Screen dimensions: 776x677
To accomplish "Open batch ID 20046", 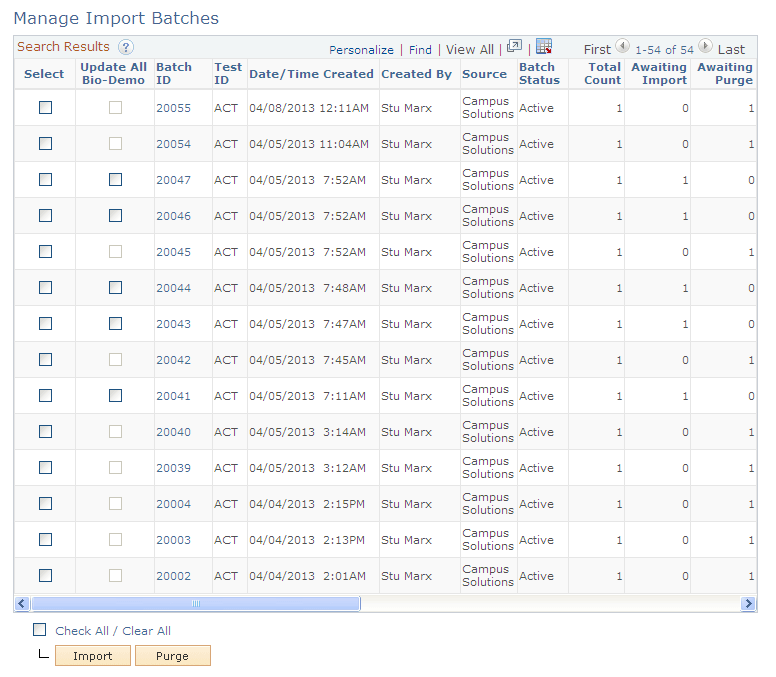I will click(x=173, y=216).
